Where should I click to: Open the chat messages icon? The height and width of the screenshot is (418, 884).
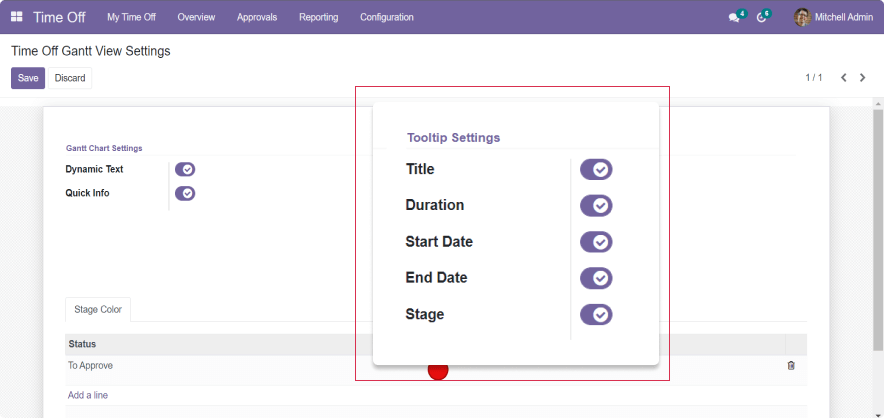(735, 17)
